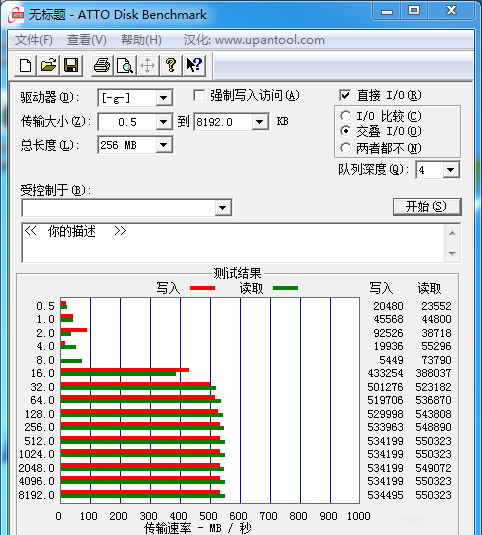The image size is (482, 535).
Task: Expand the 驱动器 drive dropdown
Action: (x=164, y=98)
